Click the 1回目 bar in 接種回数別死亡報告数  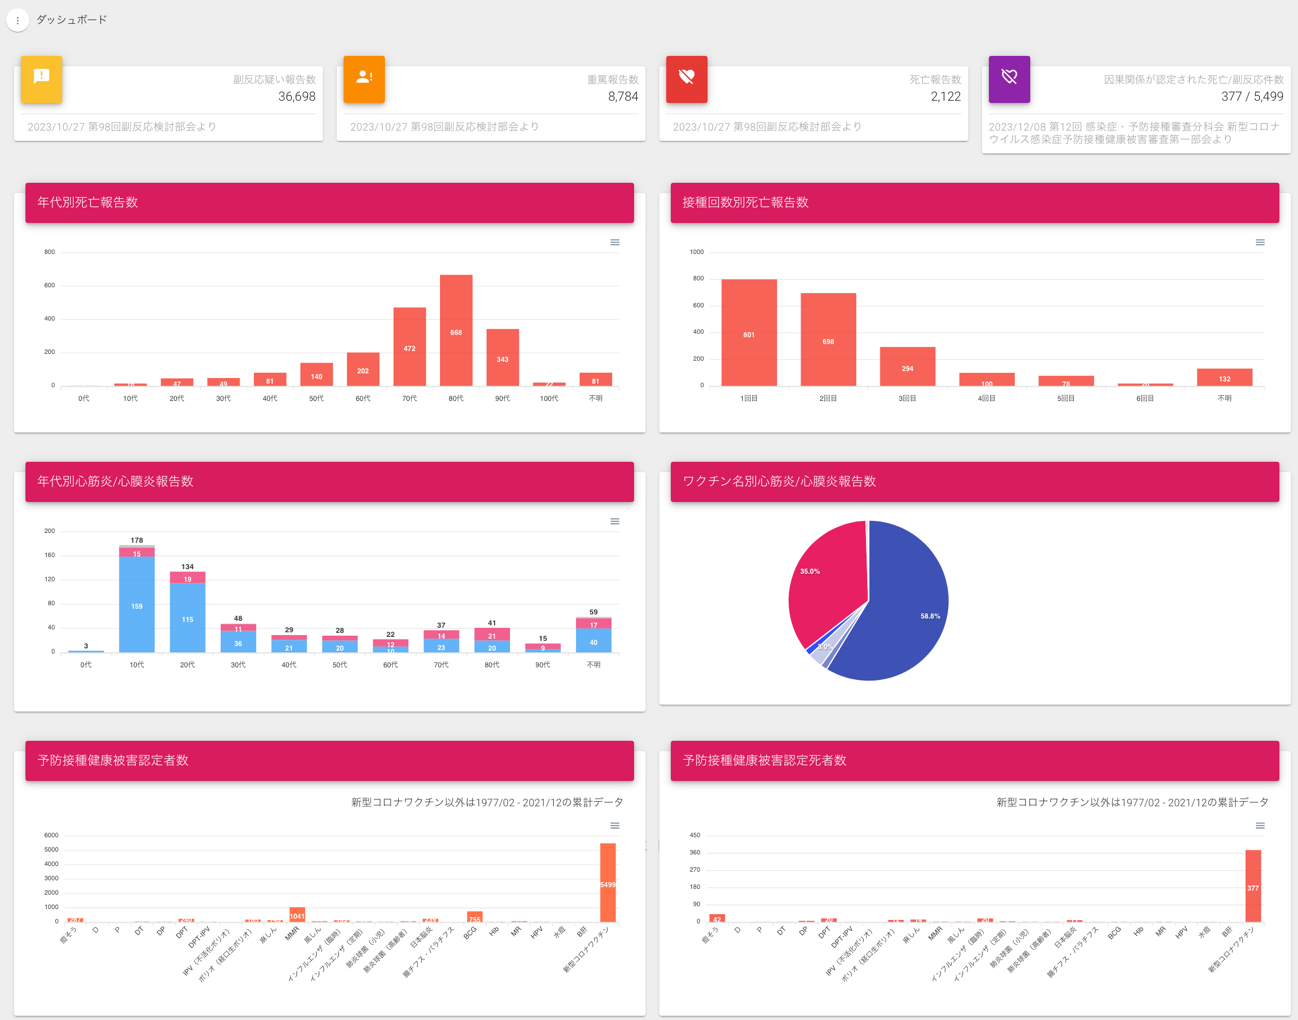[749, 333]
